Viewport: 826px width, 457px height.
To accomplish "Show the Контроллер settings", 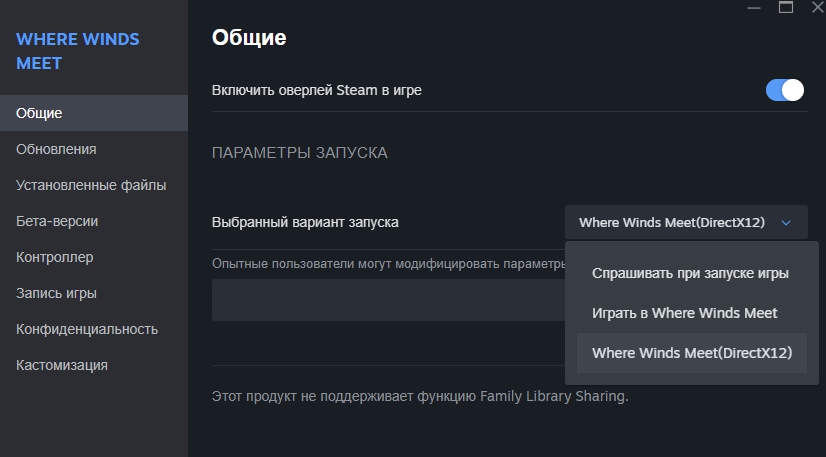I will coord(55,257).
